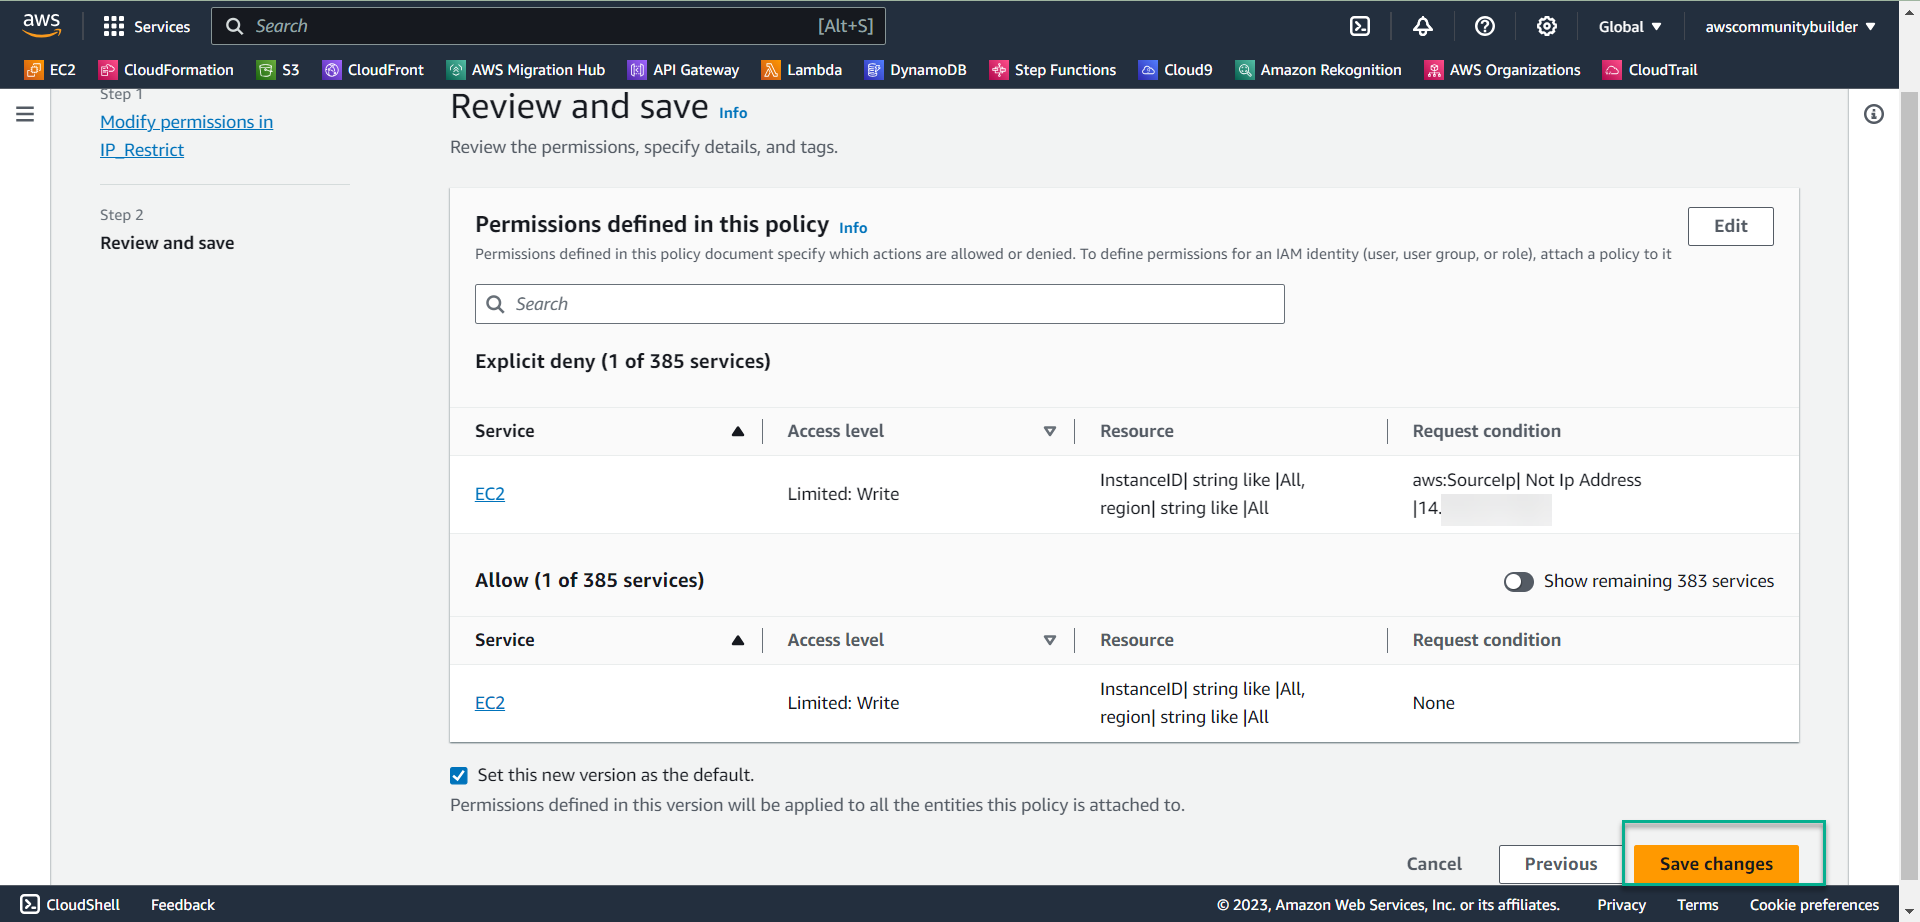
Task: Click Edit permissions button
Action: coord(1730,226)
